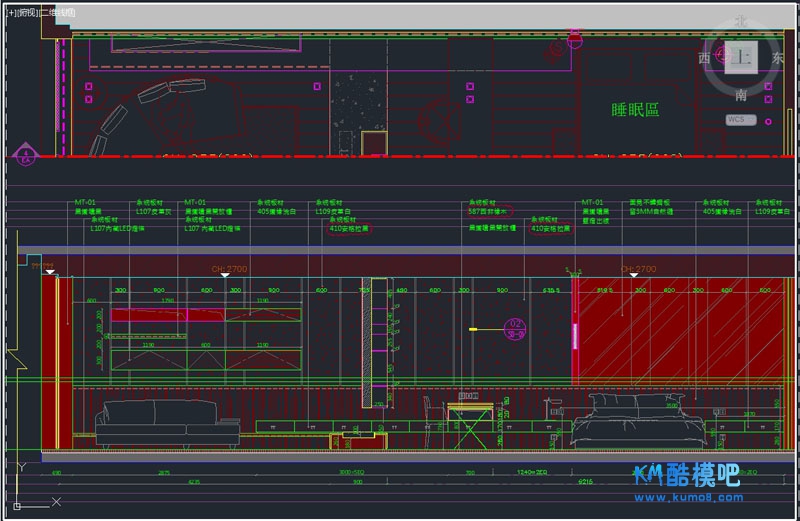The height and width of the screenshot is (521, 800).
Task: Open the viewport controls [+] menu
Action: click(x=10, y=14)
